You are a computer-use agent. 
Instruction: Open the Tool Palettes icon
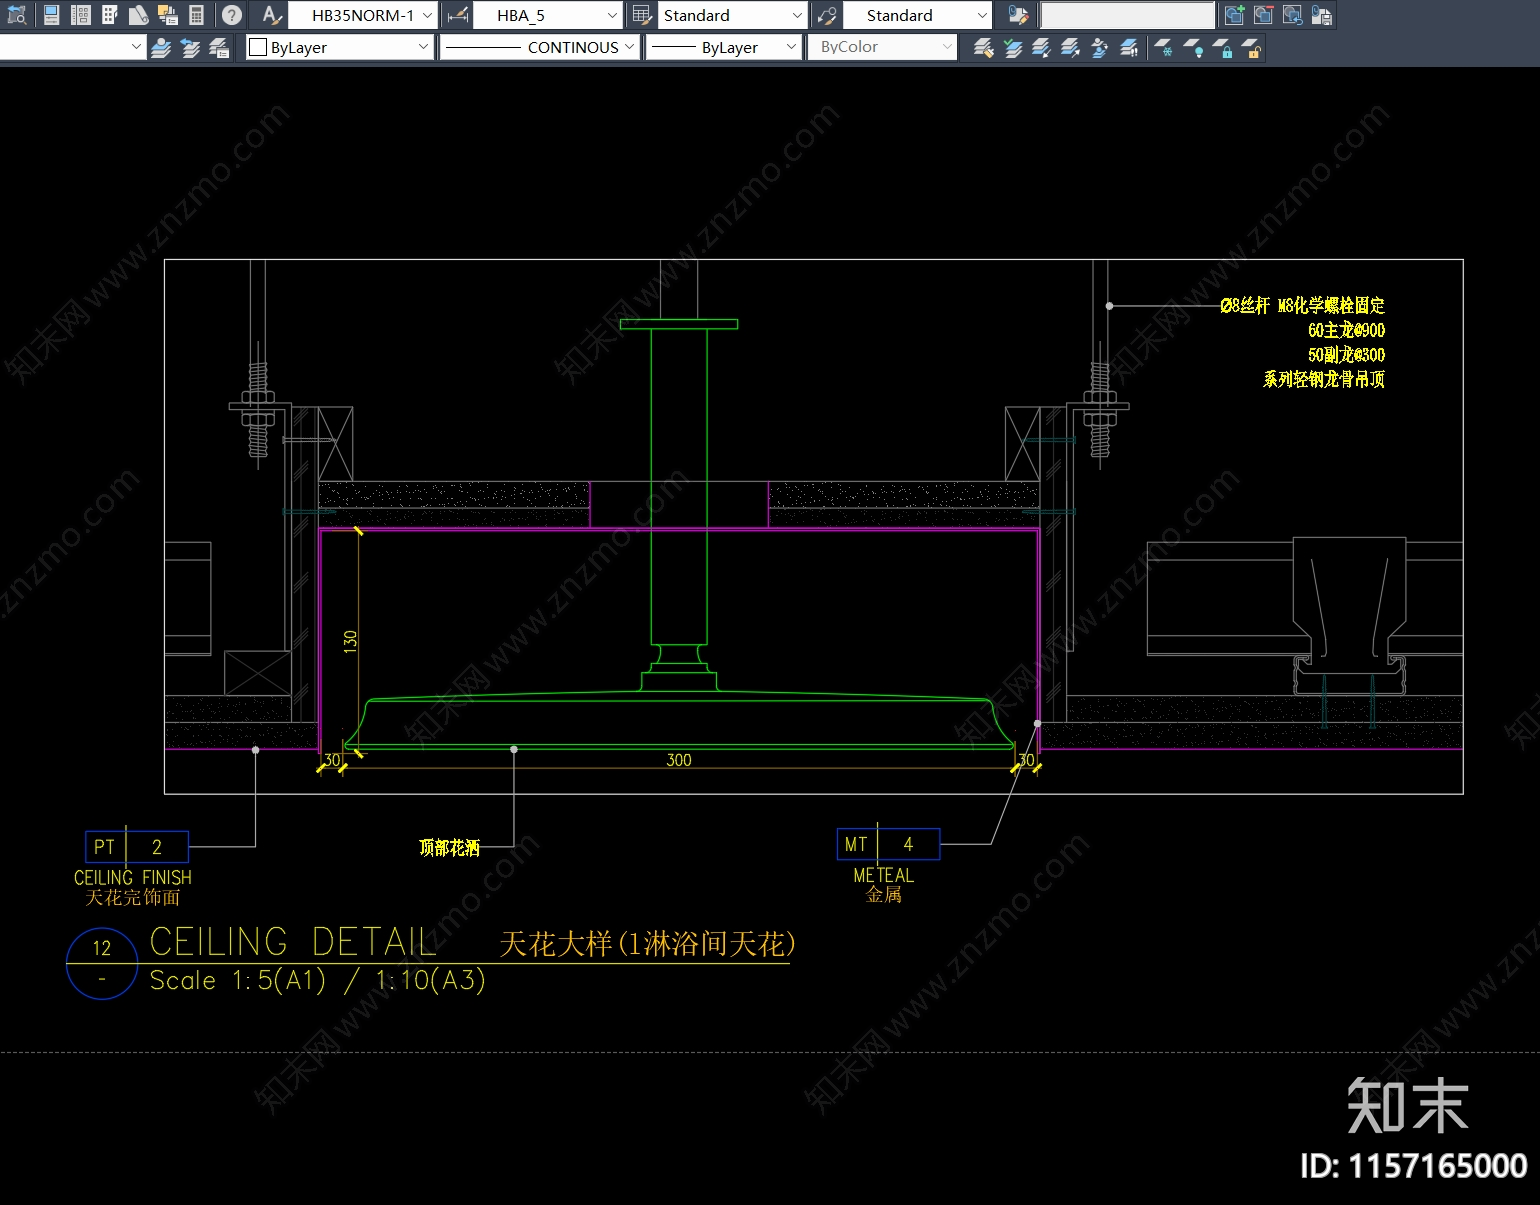click(x=110, y=15)
